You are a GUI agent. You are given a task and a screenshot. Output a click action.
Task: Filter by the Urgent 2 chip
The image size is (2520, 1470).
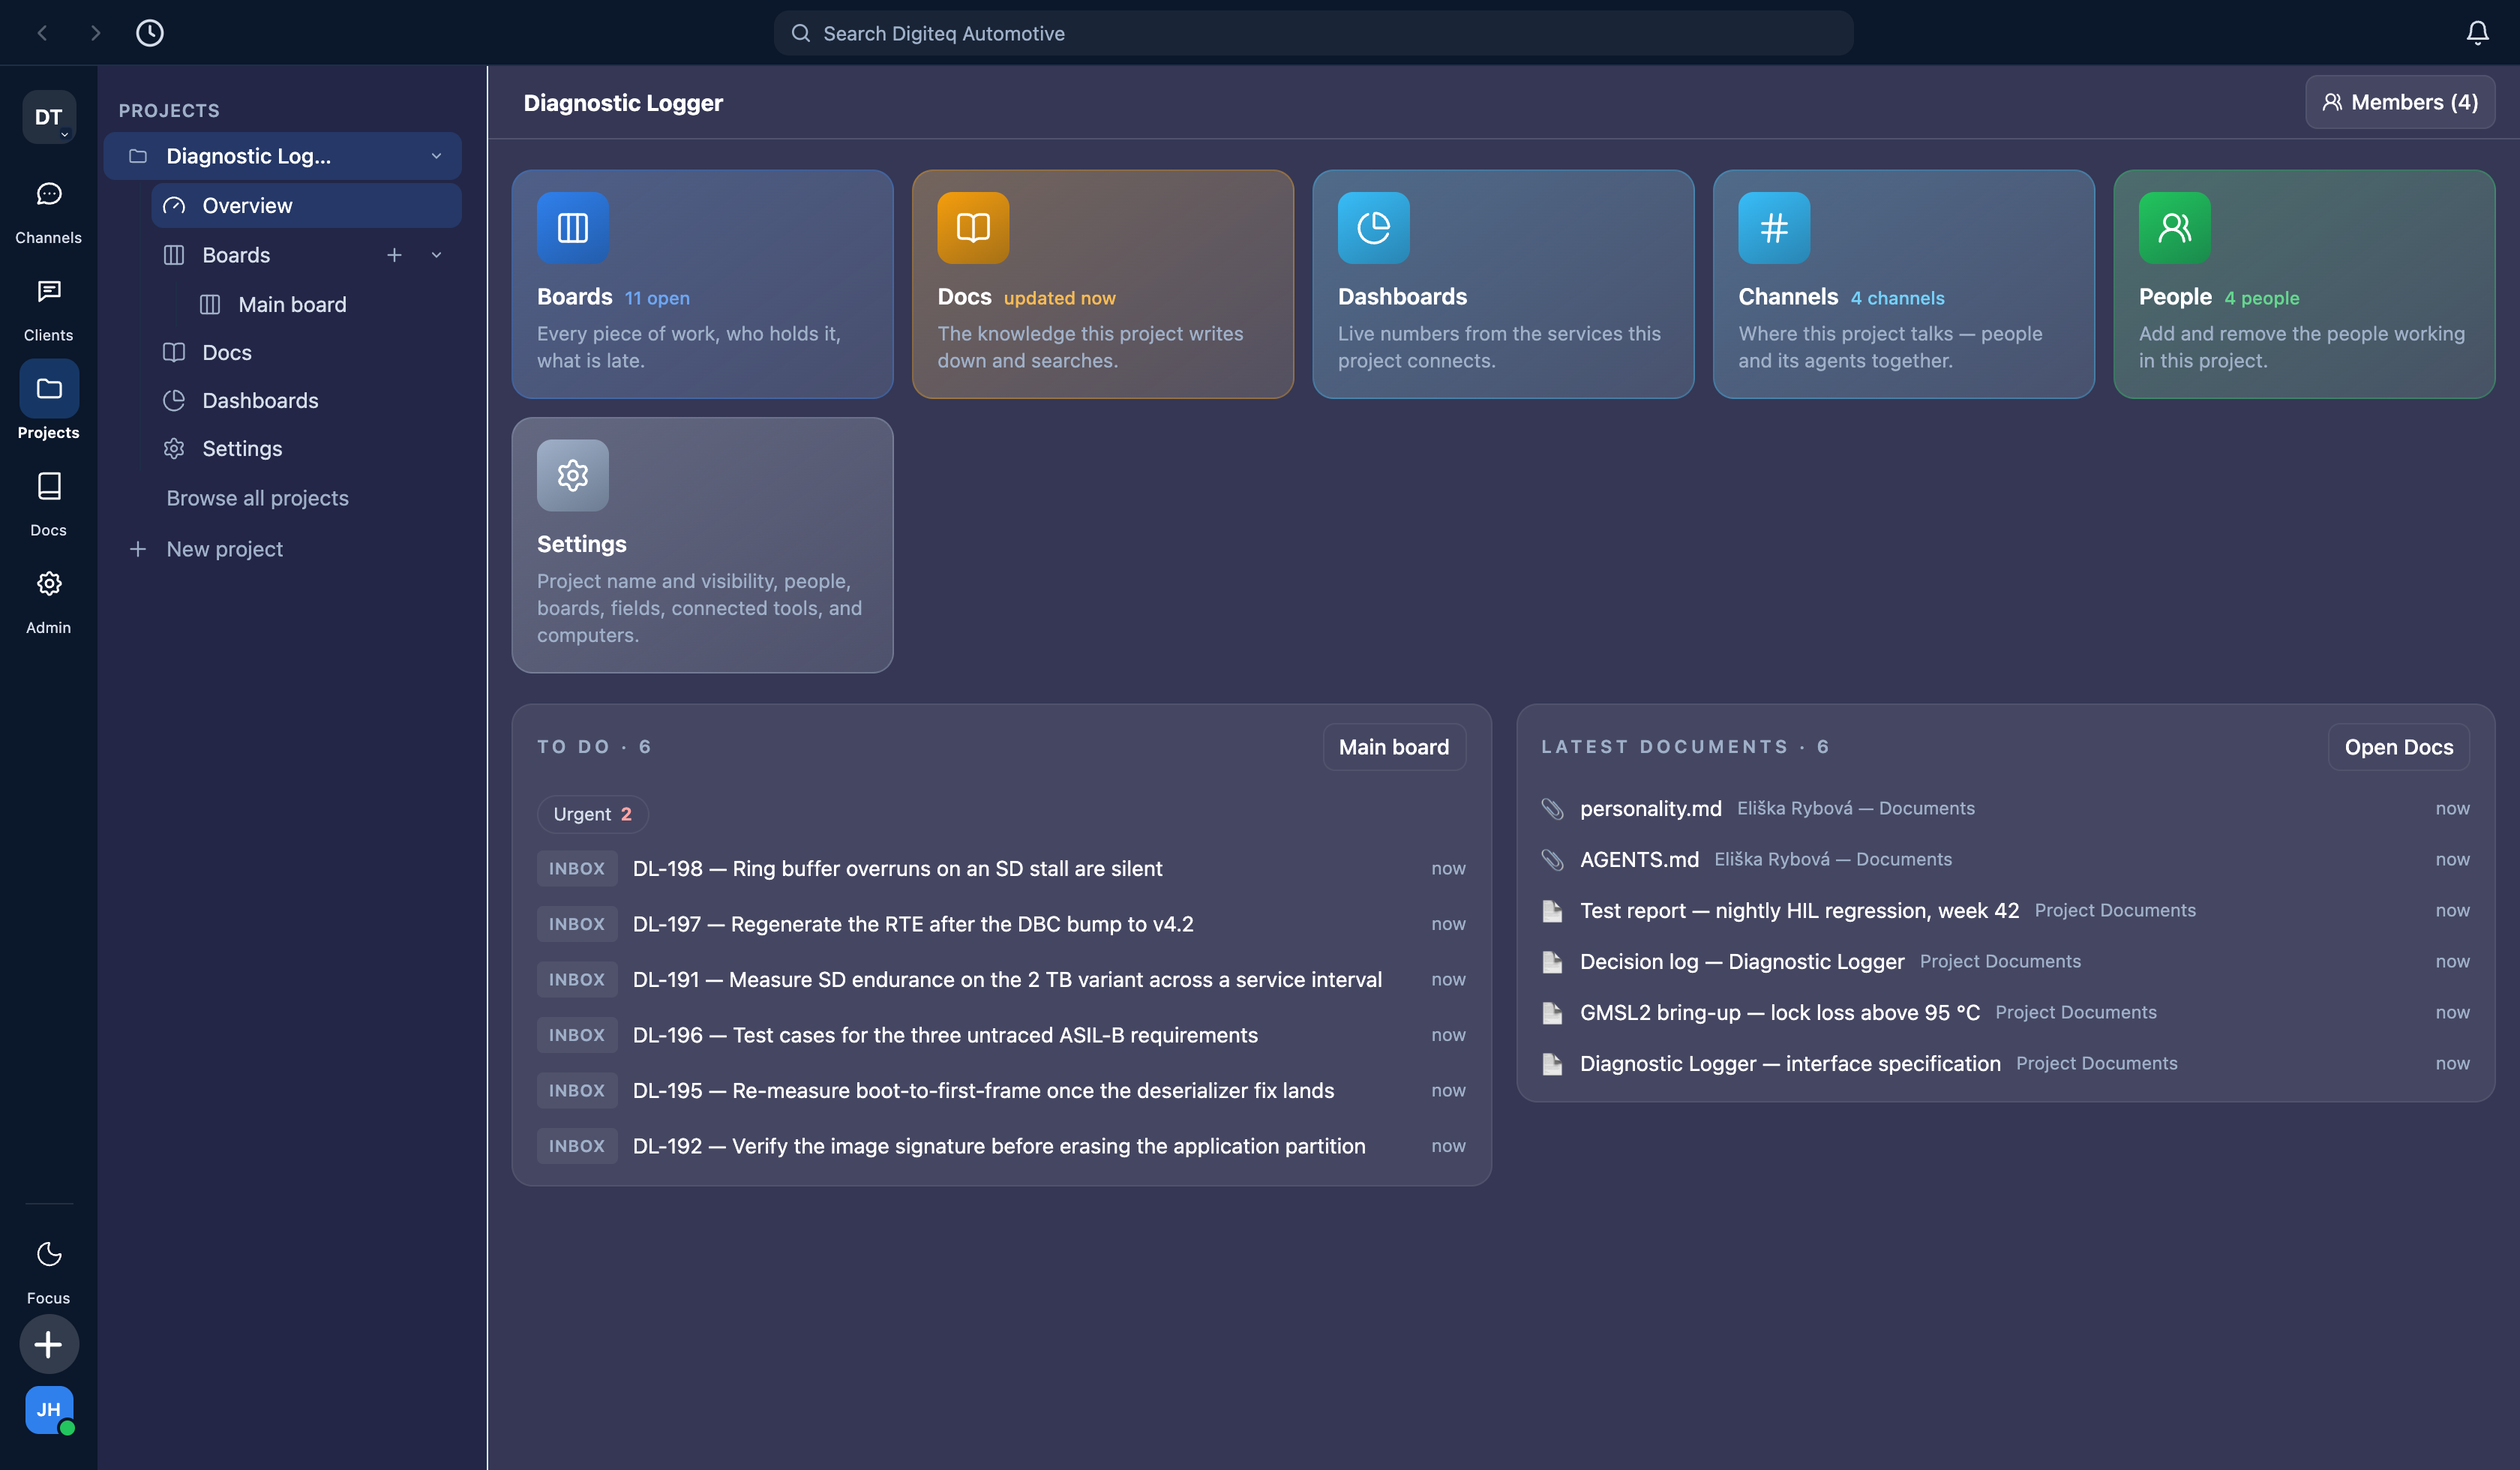pos(592,814)
